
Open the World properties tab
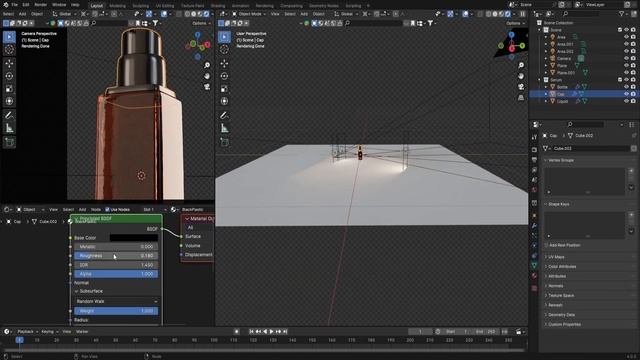pyautogui.click(x=534, y=190)
